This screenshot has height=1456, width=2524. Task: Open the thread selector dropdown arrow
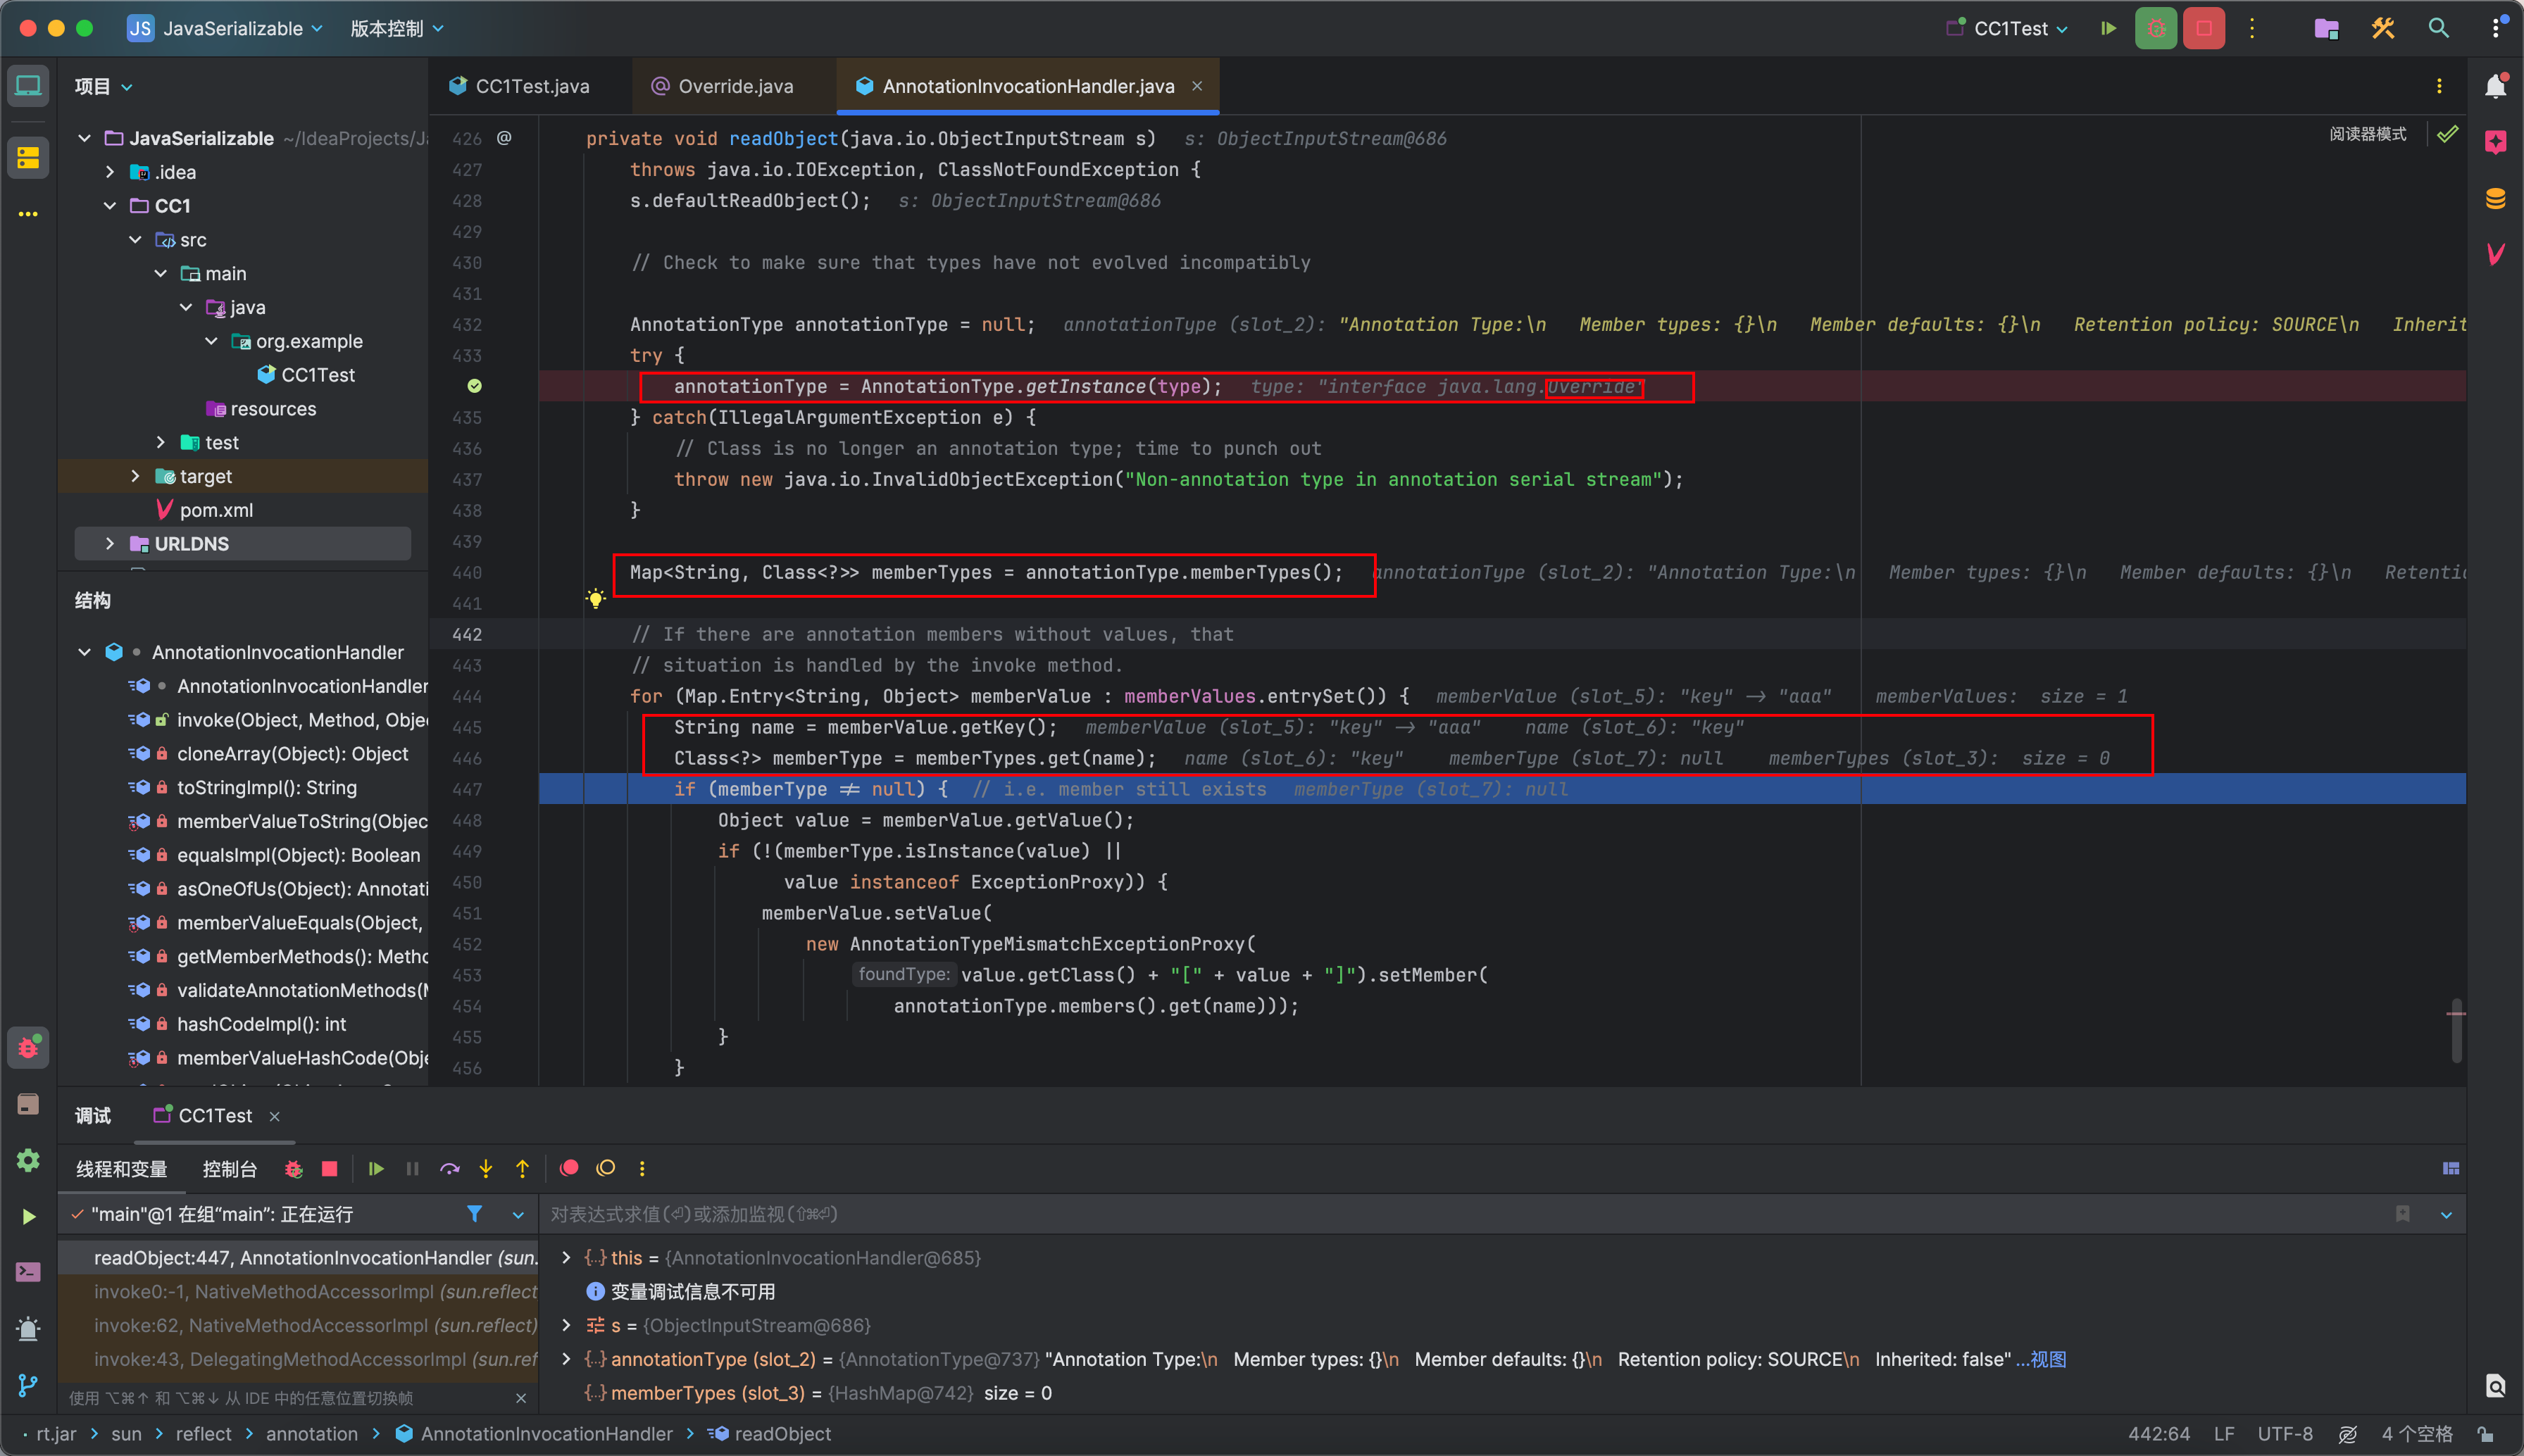click(518, 1215)
